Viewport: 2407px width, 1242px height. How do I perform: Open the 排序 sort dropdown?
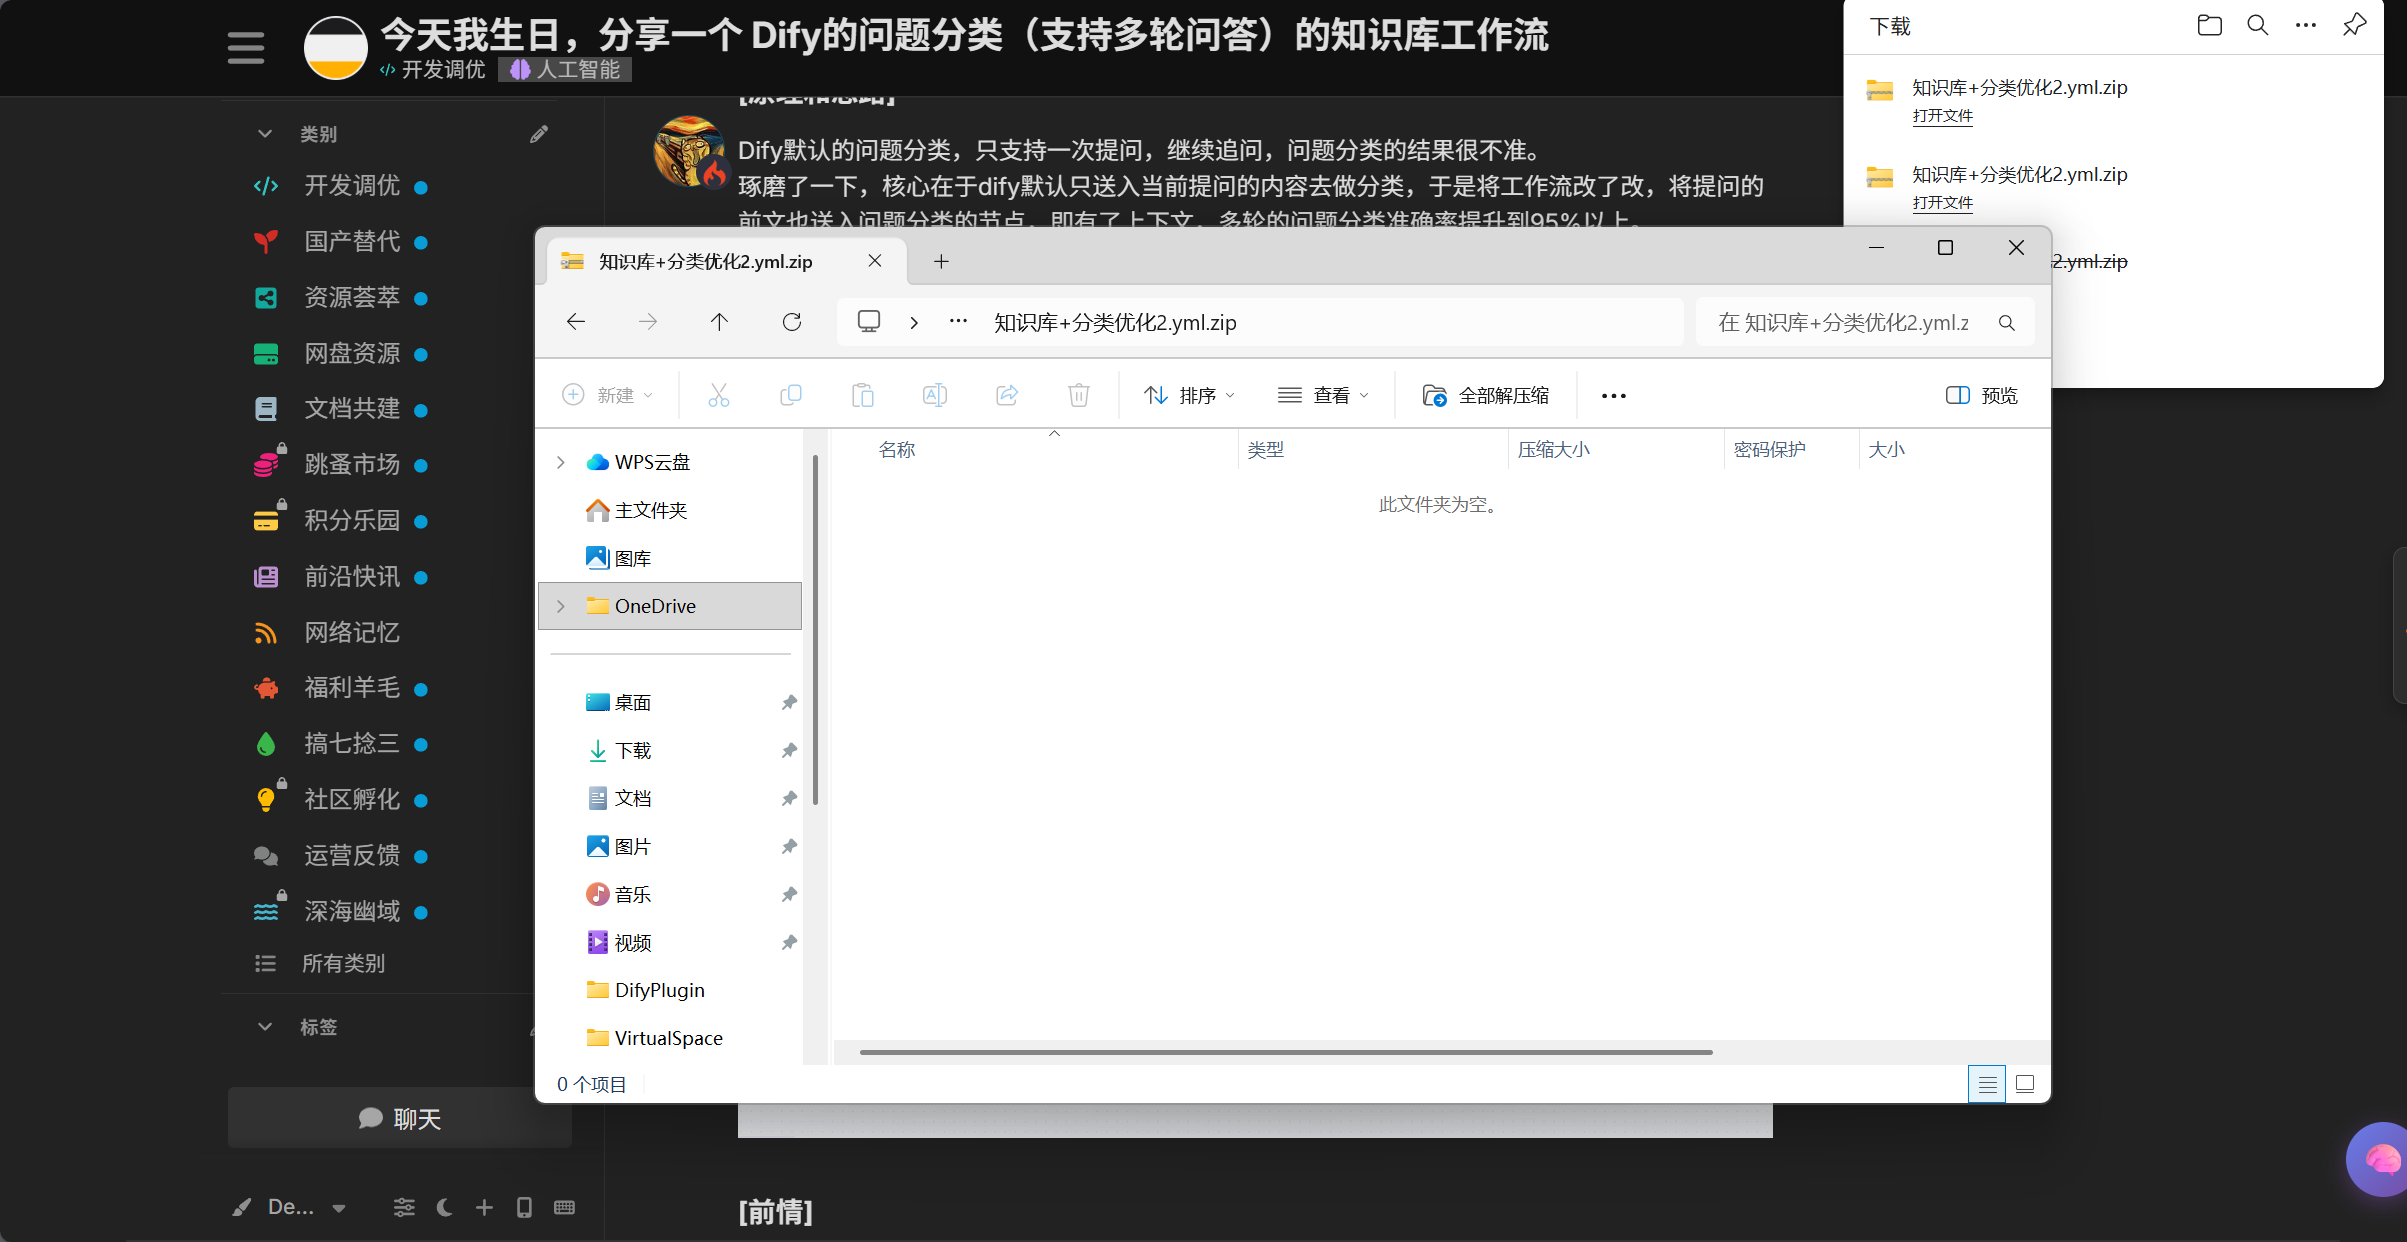point(1189,396)
